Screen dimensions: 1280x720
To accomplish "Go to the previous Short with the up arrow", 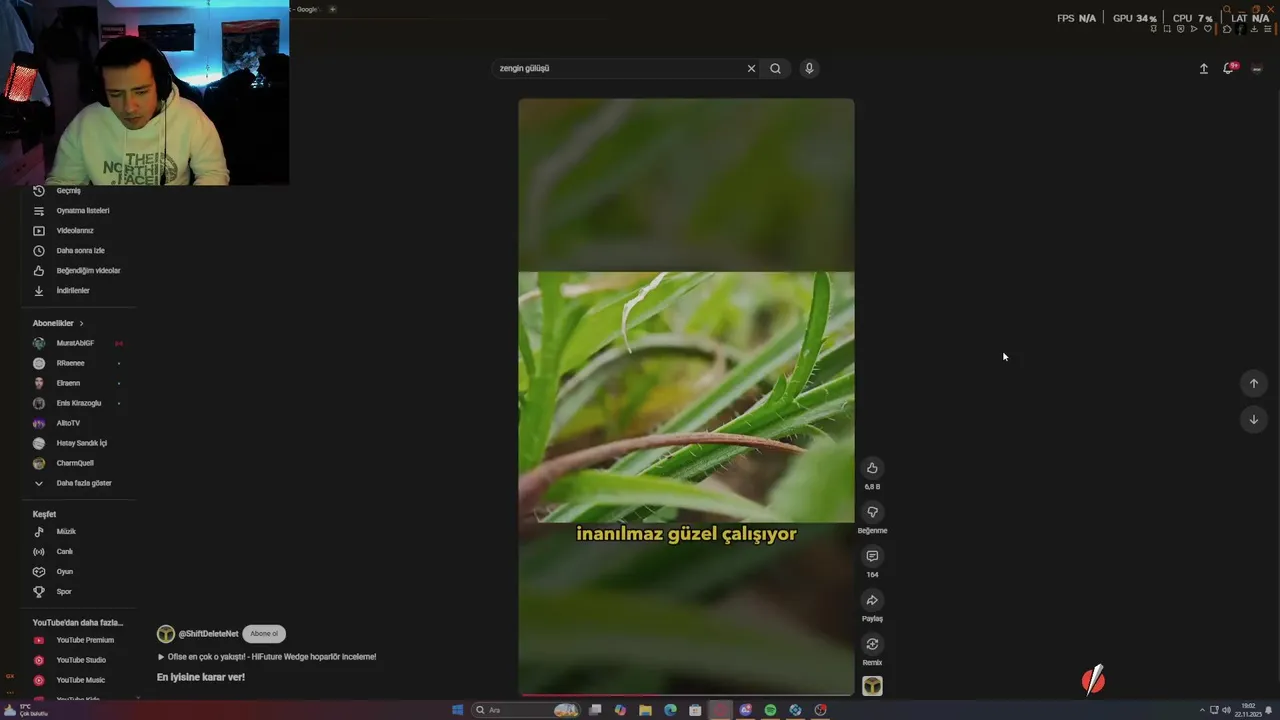I will click(x=1253, y=383).
